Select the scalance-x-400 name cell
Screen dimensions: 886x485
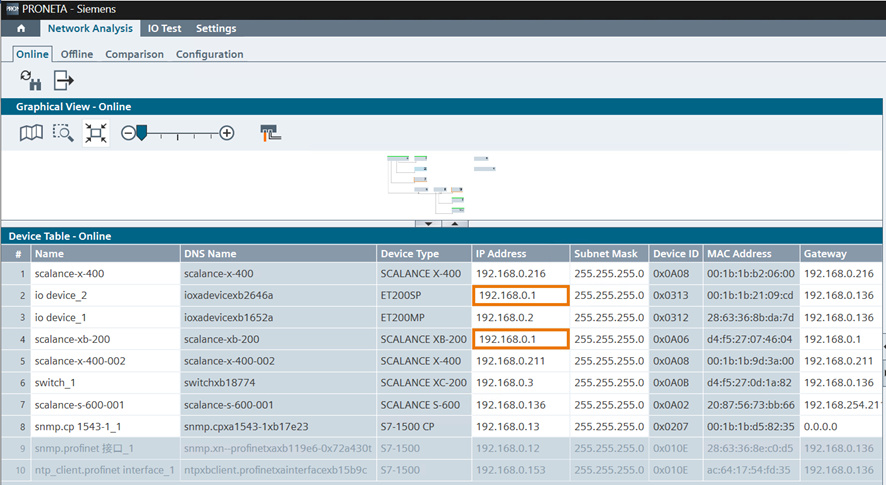(106, 274)
